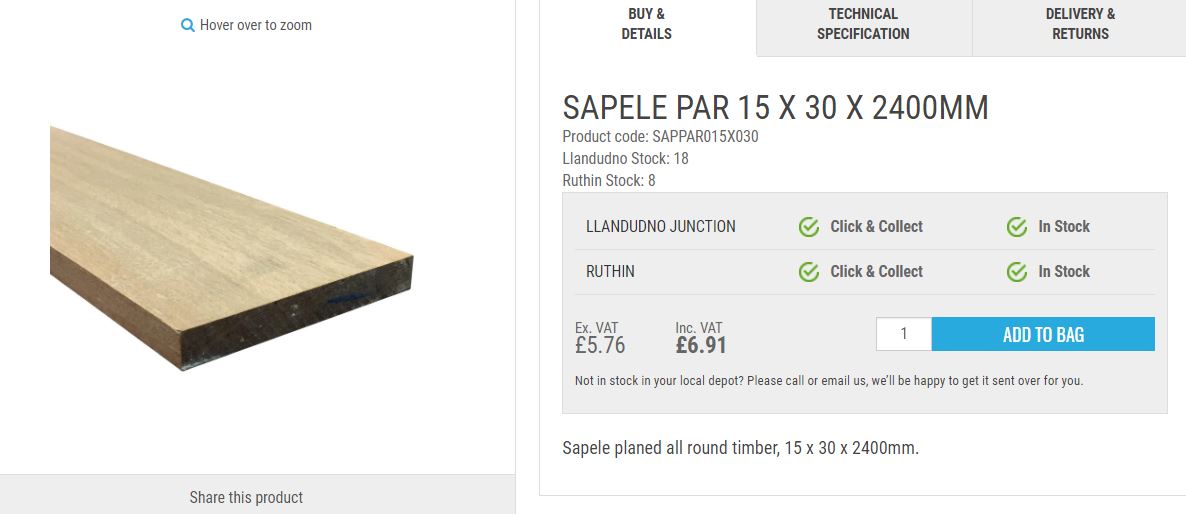Click the Llandudno Junction Click & Collect checkmark icon
The width and height of the screenshot is (1186, 514).
(x=809, y=227)
